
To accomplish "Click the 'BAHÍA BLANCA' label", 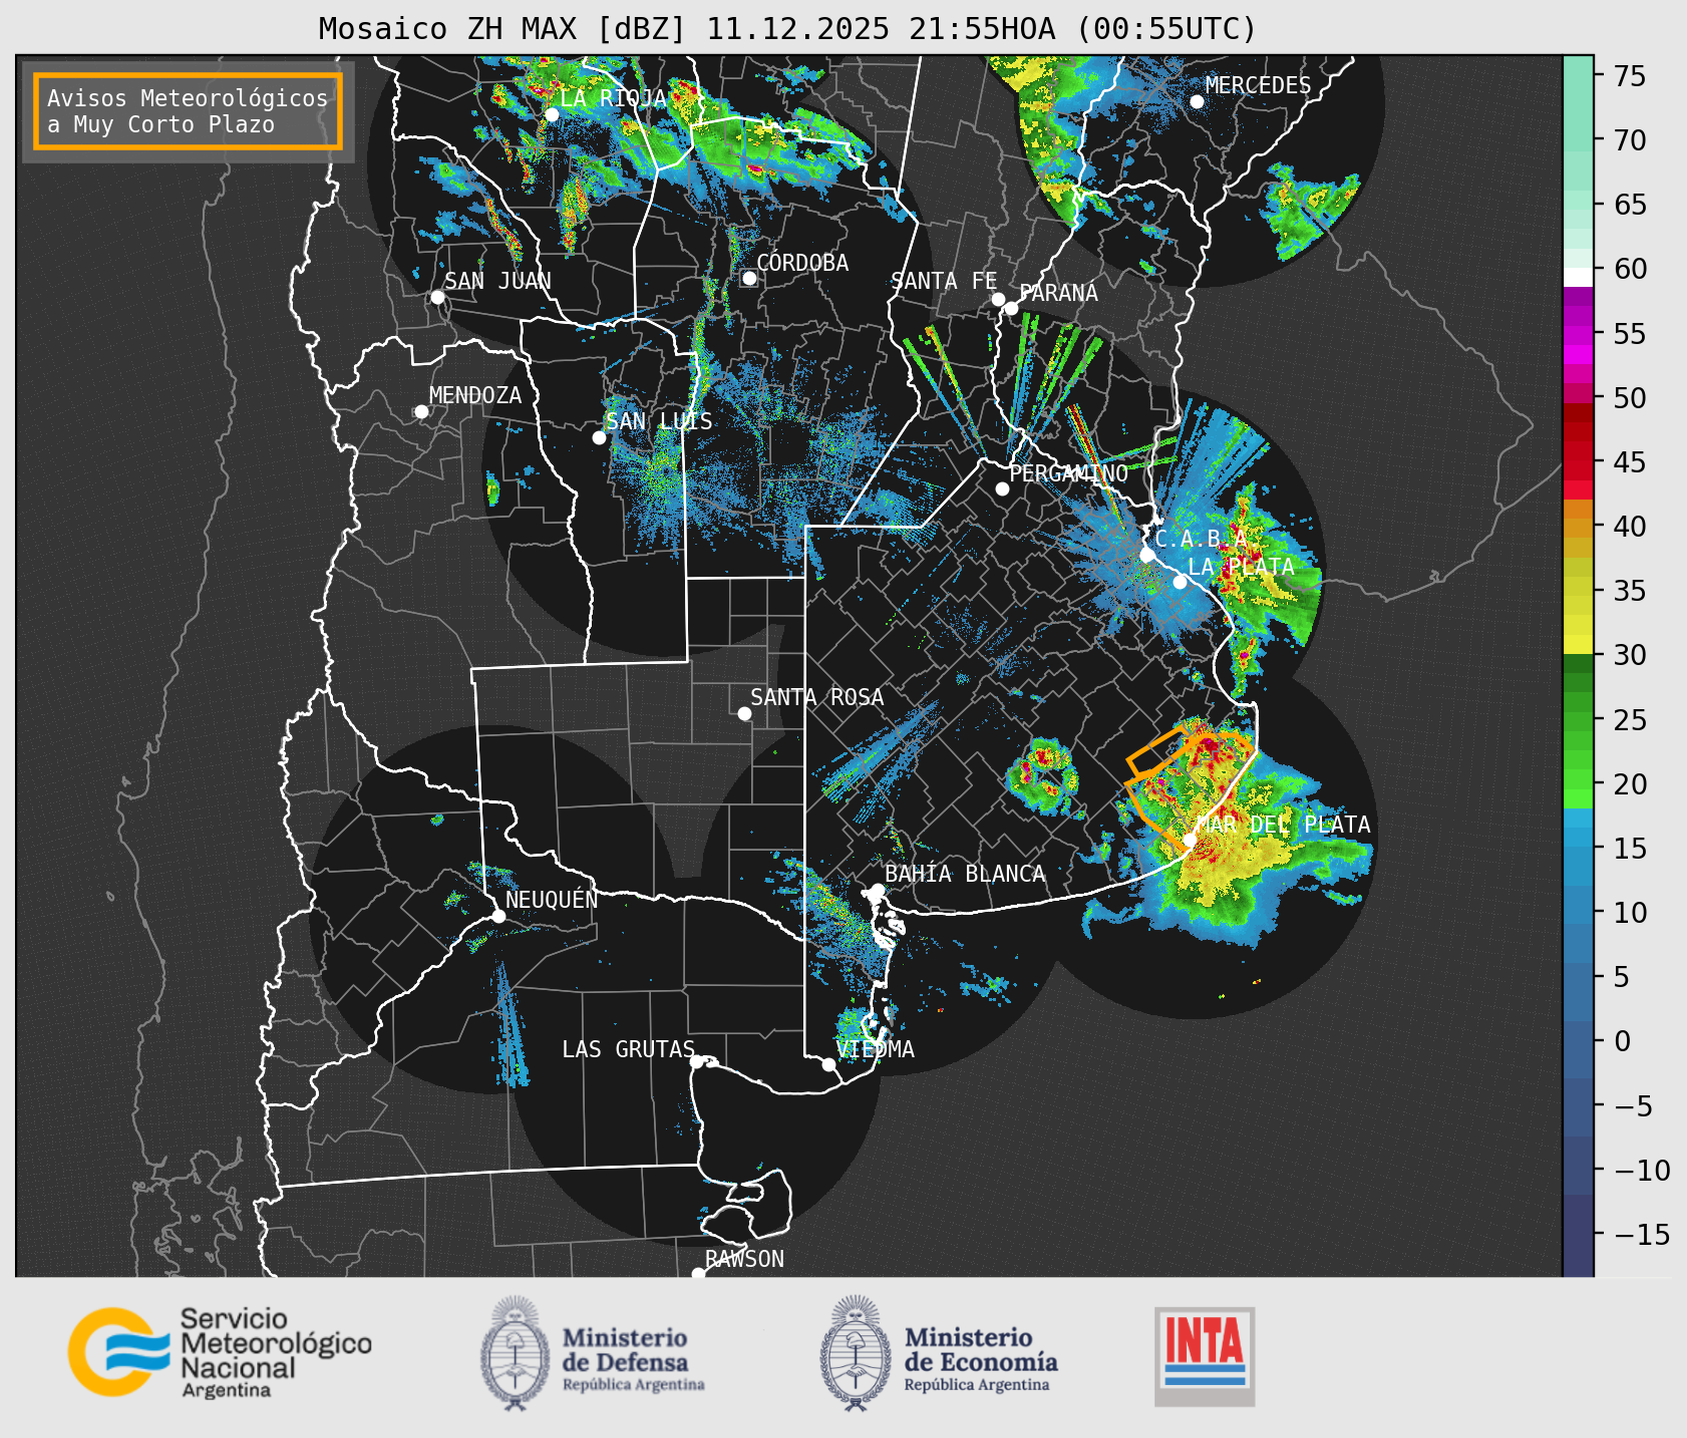I will (965, 874).
